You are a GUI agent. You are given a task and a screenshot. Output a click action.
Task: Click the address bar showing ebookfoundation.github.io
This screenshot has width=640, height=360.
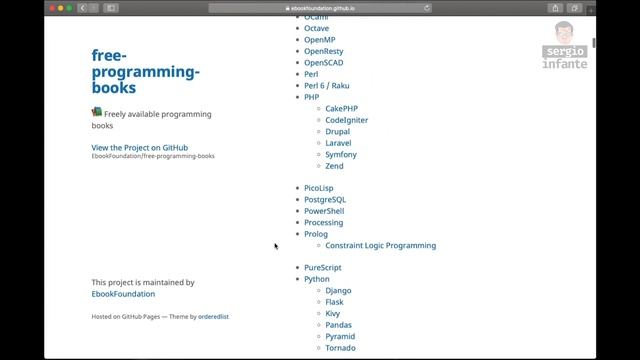tap(320, 8)
